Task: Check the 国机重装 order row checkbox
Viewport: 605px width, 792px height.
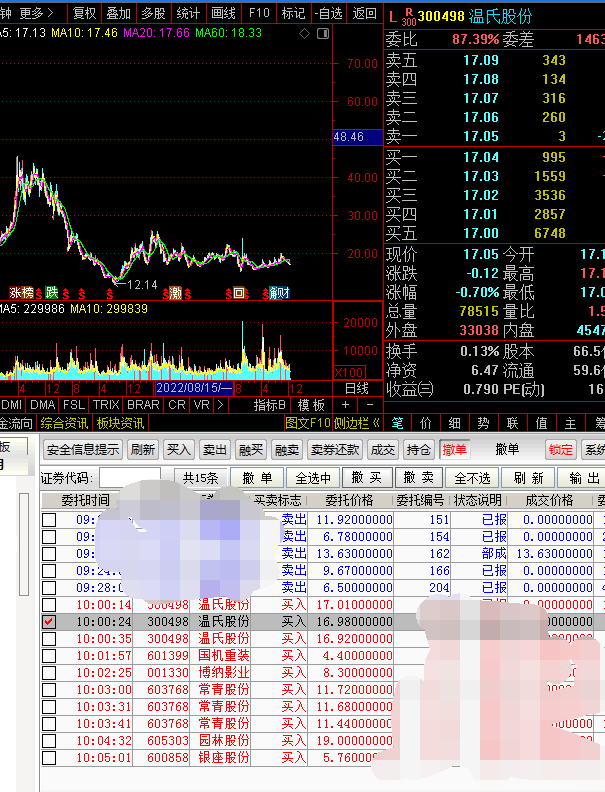Action: coord(49,655)
